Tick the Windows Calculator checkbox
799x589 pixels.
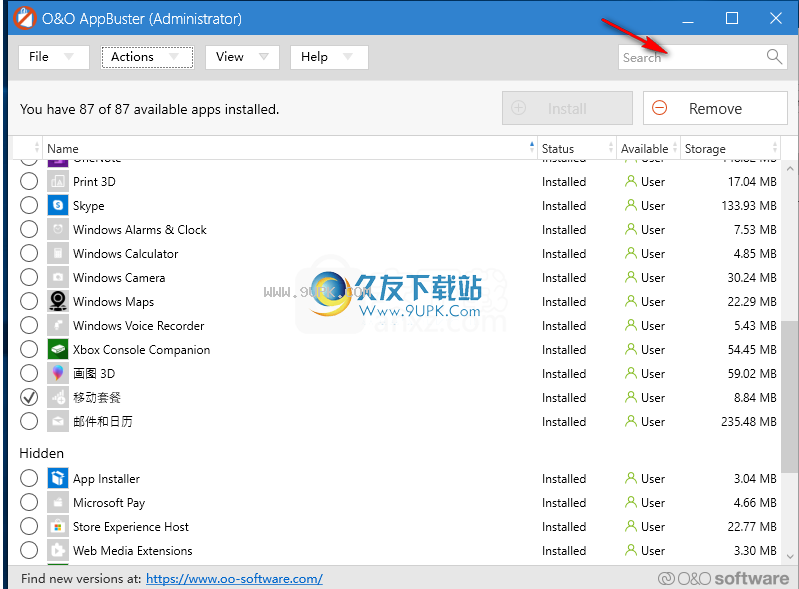29,253
